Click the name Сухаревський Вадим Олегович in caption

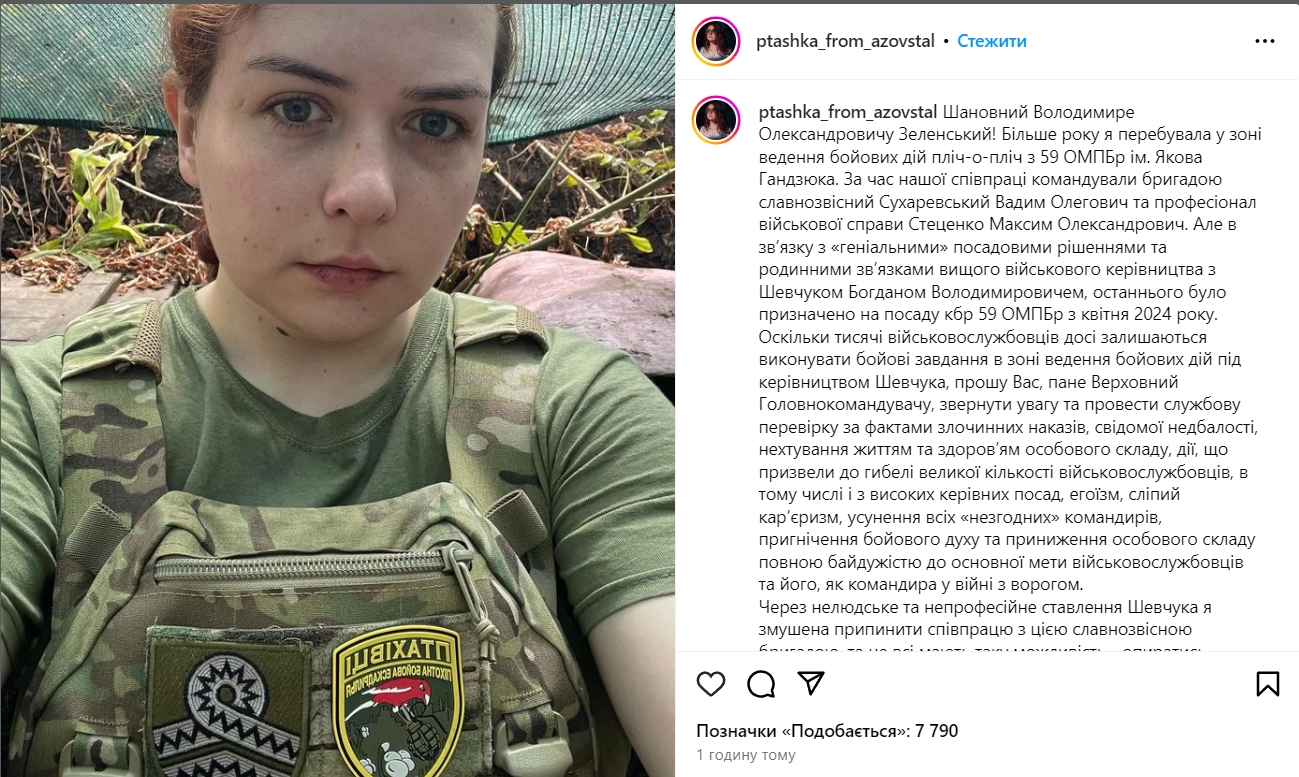click(x=950, y=201)
